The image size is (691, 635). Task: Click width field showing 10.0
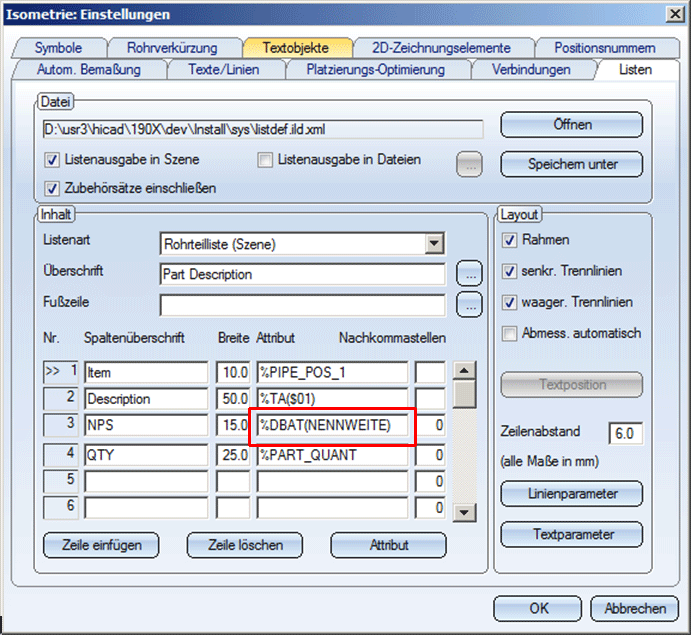click(233, 372)
